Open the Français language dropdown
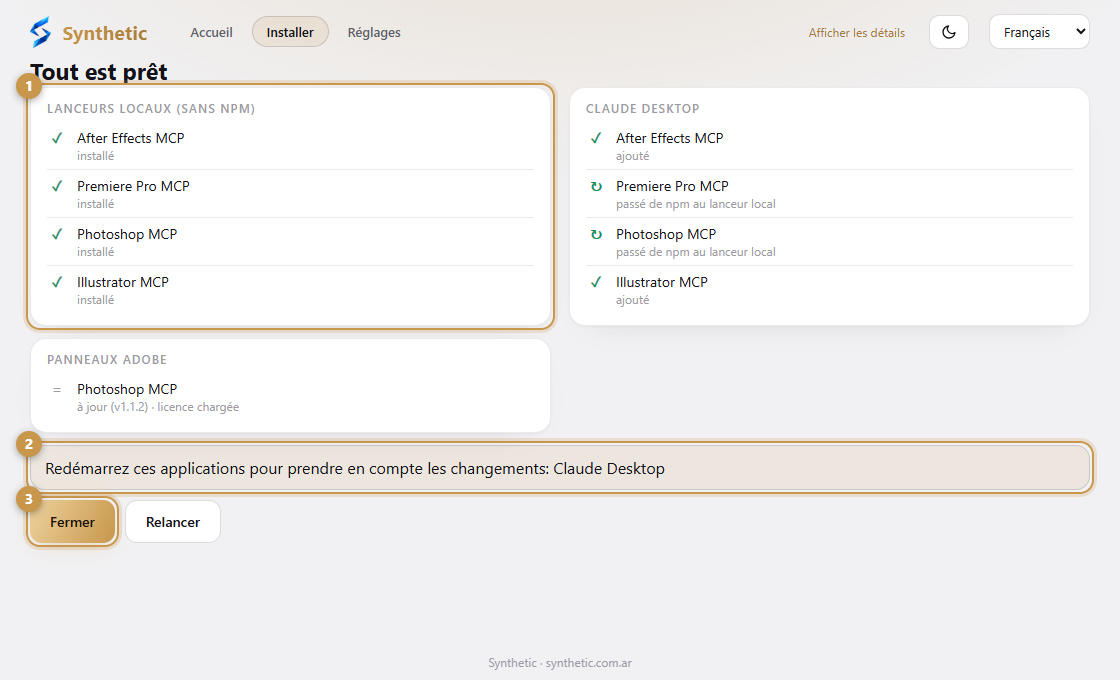1120x680 pixels. click(1039, 32)
